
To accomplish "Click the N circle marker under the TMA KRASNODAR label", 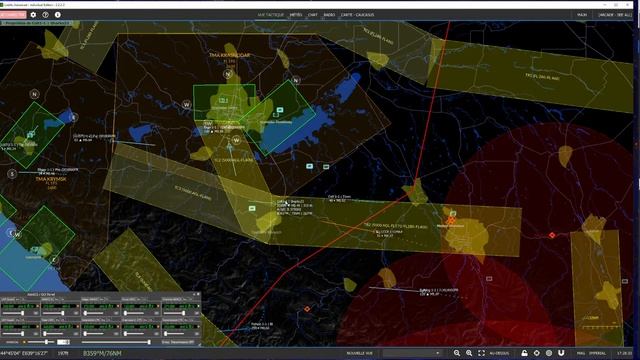I will click(228, 74).
